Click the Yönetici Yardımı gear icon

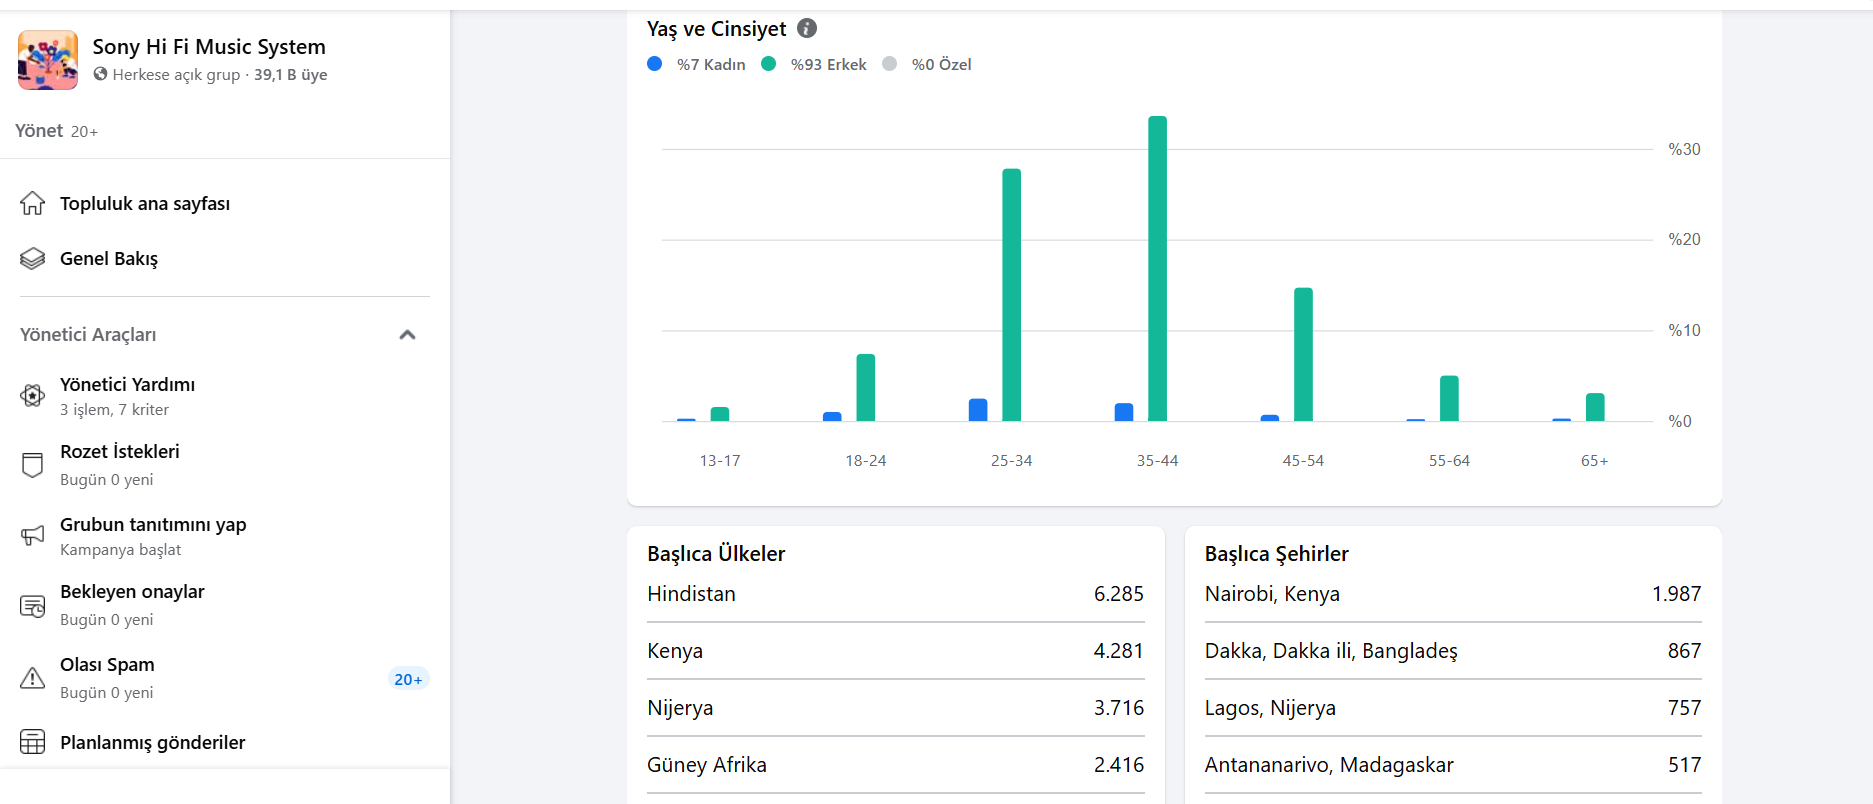point(33,396)
